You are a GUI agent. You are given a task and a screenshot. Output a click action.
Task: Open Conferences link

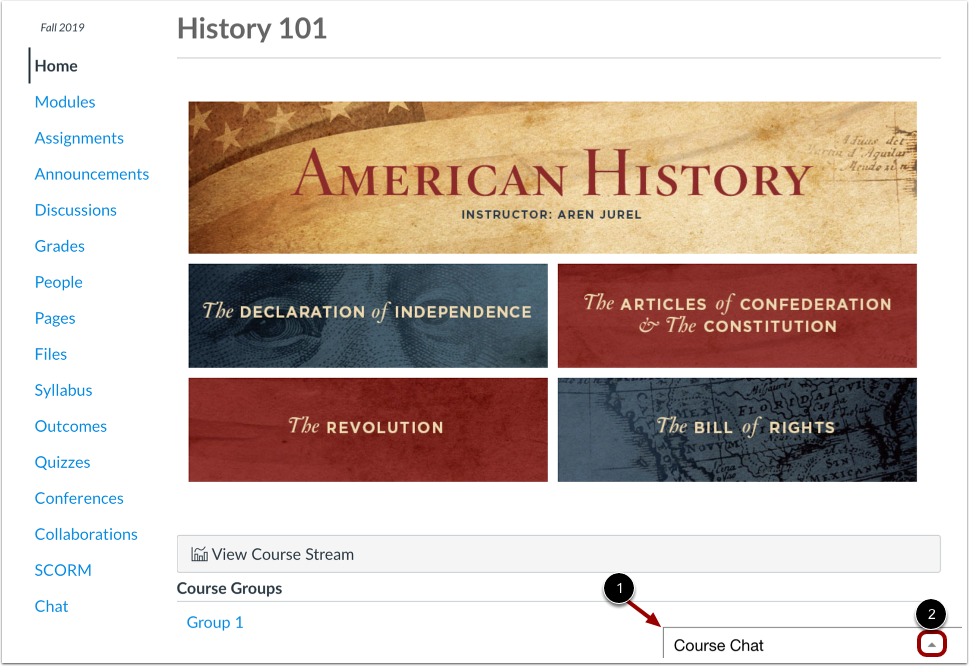(79, 498)
